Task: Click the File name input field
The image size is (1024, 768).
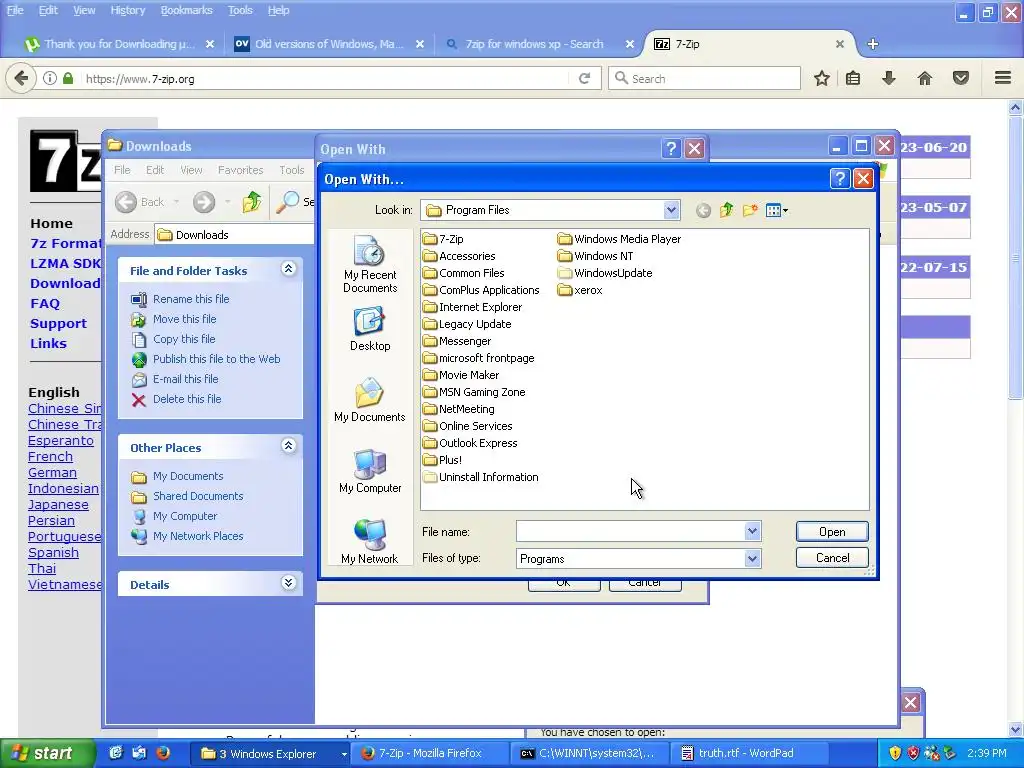Action: (x=631, y=532)
